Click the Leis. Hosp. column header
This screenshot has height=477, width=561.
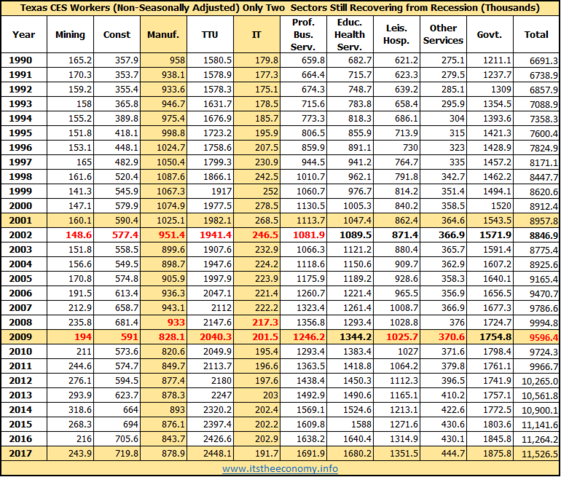[397, 35]
